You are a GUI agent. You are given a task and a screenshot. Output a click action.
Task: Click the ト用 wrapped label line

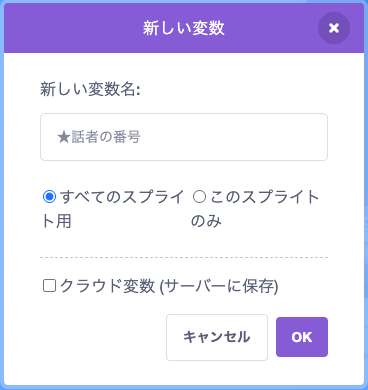pos(56,221)
